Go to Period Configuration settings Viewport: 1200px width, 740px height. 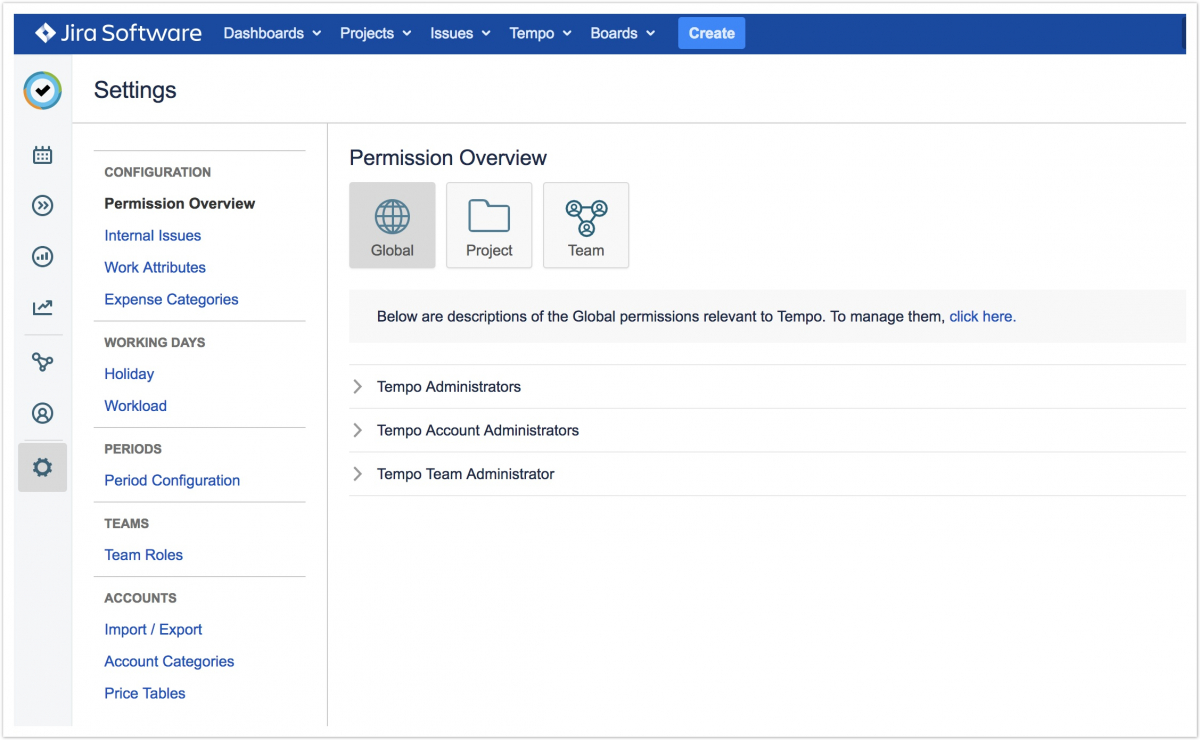pyautogui.click(x=172, y=481)
